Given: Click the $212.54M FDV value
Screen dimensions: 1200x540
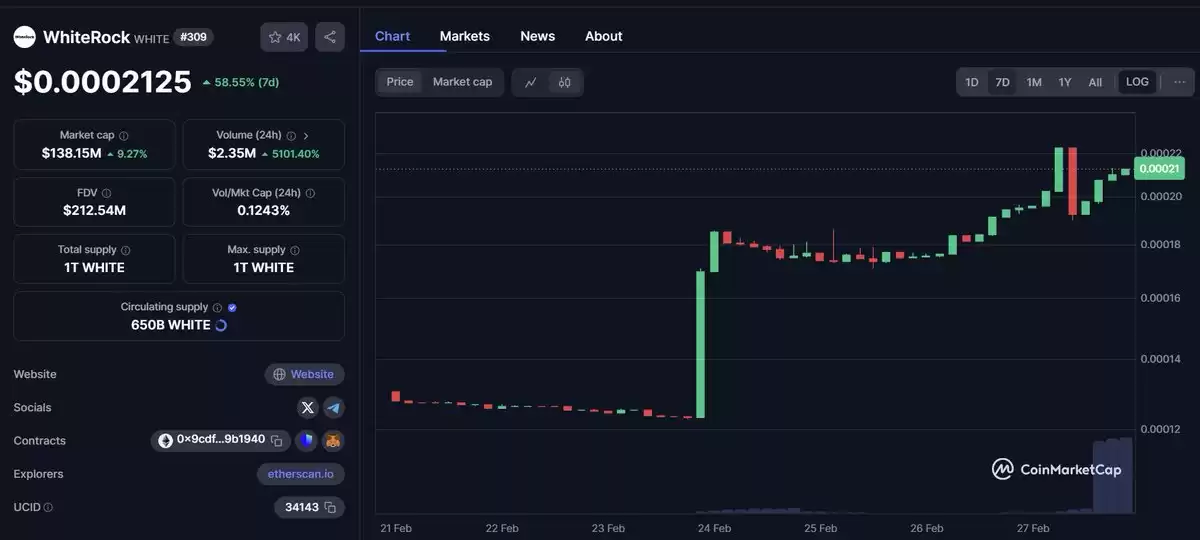Looking at the screenshot, I should [x=94, y=210].
